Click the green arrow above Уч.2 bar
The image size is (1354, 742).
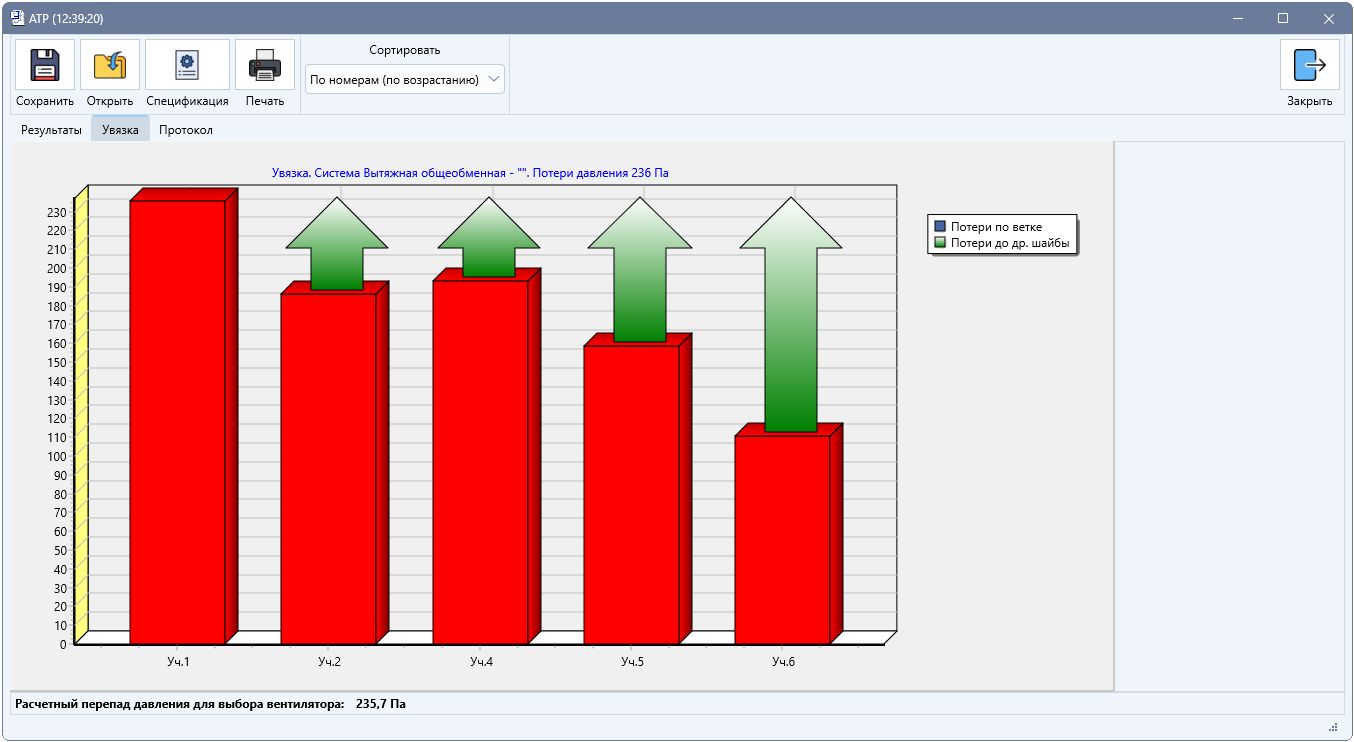click(337, 243)
